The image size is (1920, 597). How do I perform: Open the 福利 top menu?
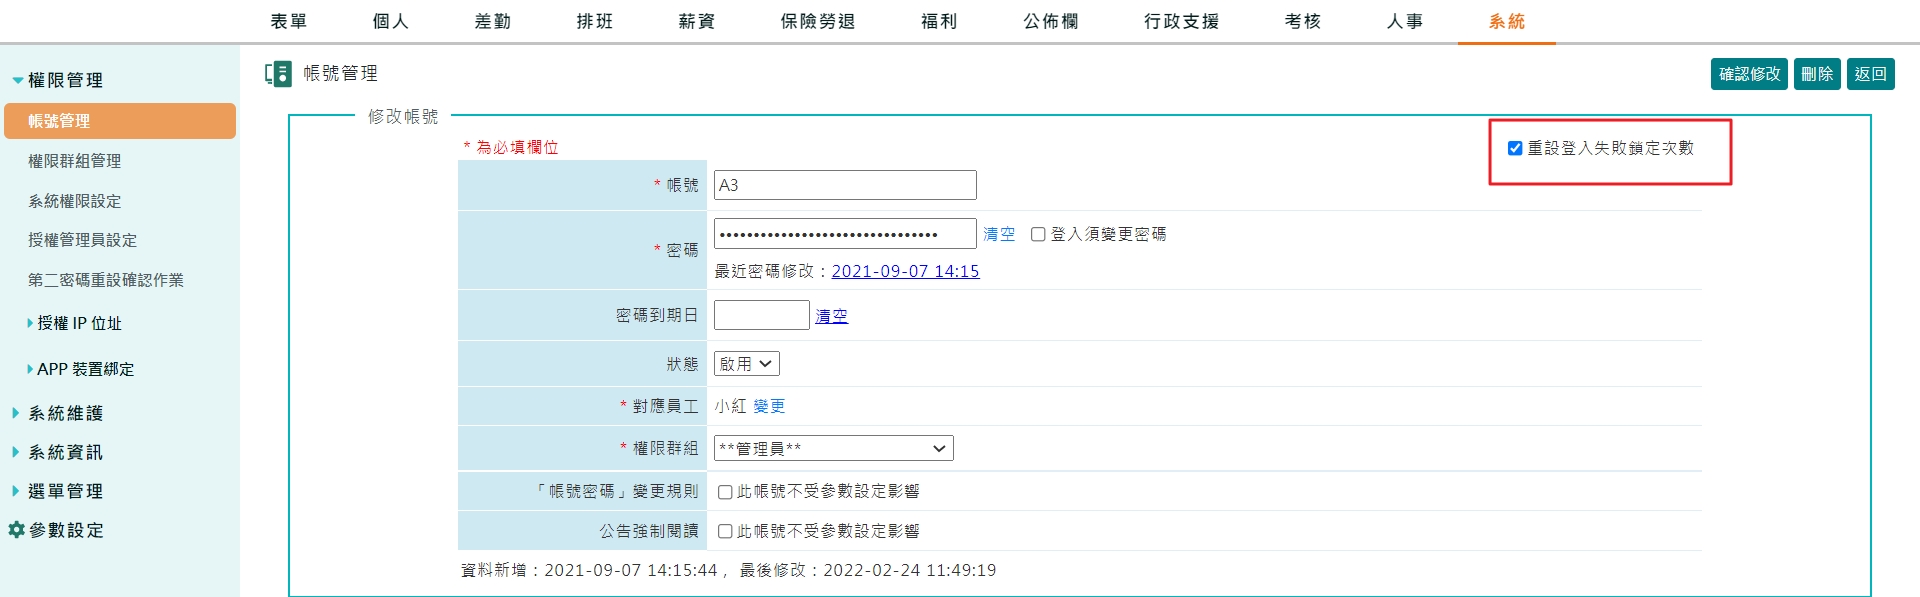[x=939, y=21]
